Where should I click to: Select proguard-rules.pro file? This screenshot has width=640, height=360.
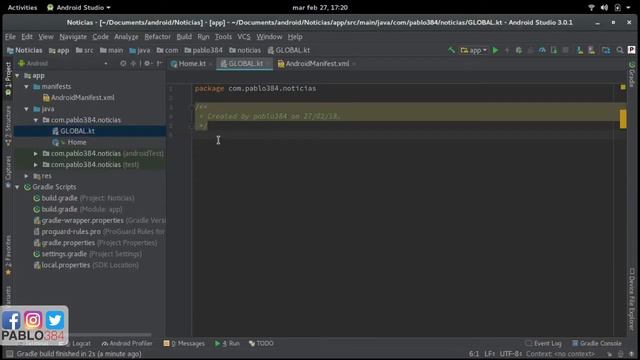(99, 231)
